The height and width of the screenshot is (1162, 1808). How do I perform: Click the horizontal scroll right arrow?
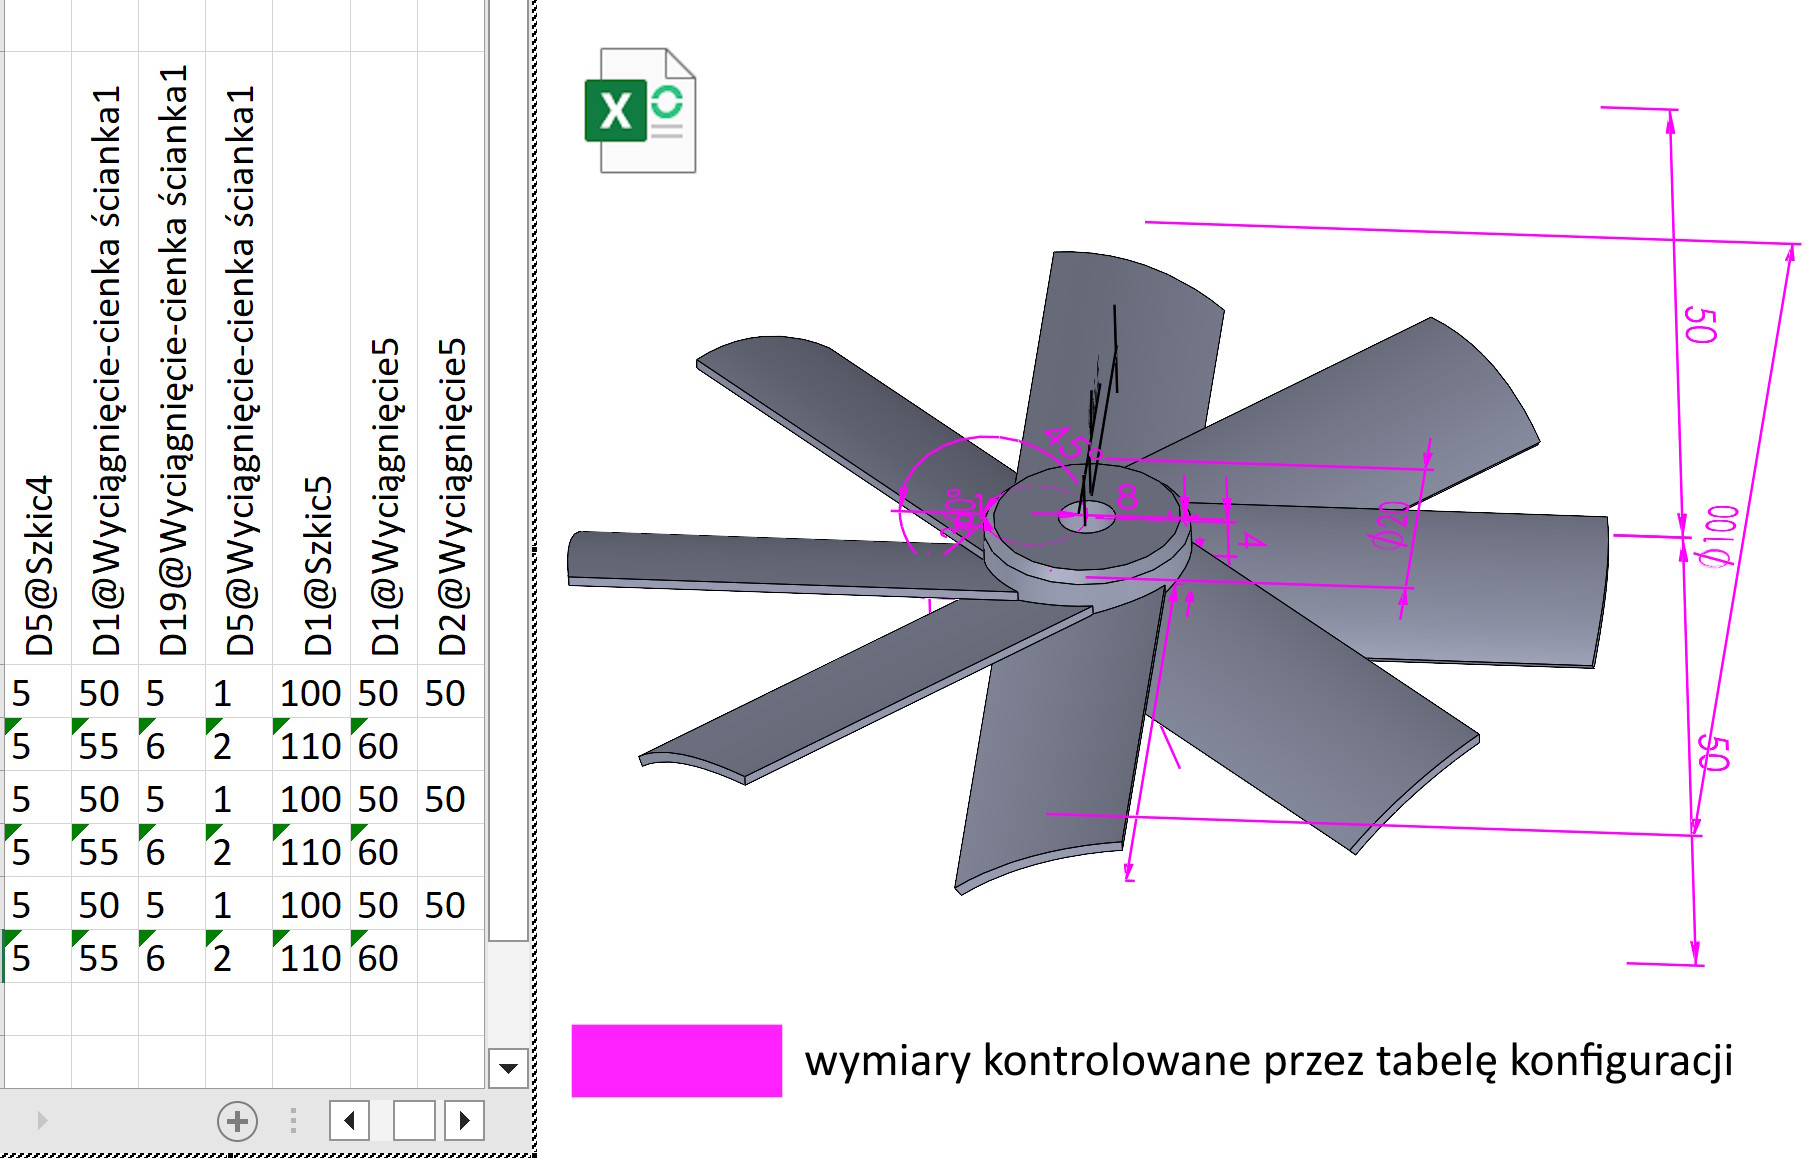[464, 1121]
